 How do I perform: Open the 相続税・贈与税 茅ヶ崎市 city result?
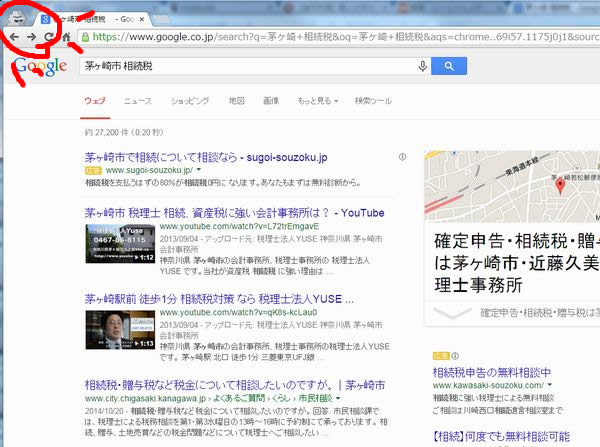[x=235, y=385]
